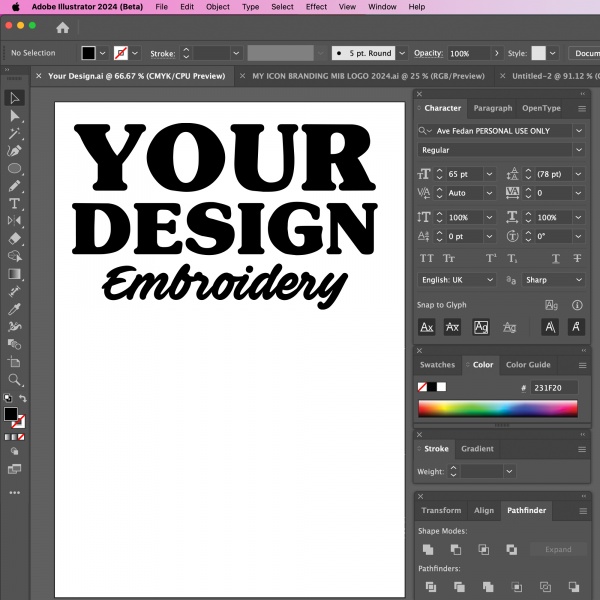This screenshot has width=600, height=600.
Task: Open the font family dropdown arrow
Action: point(579,131)
